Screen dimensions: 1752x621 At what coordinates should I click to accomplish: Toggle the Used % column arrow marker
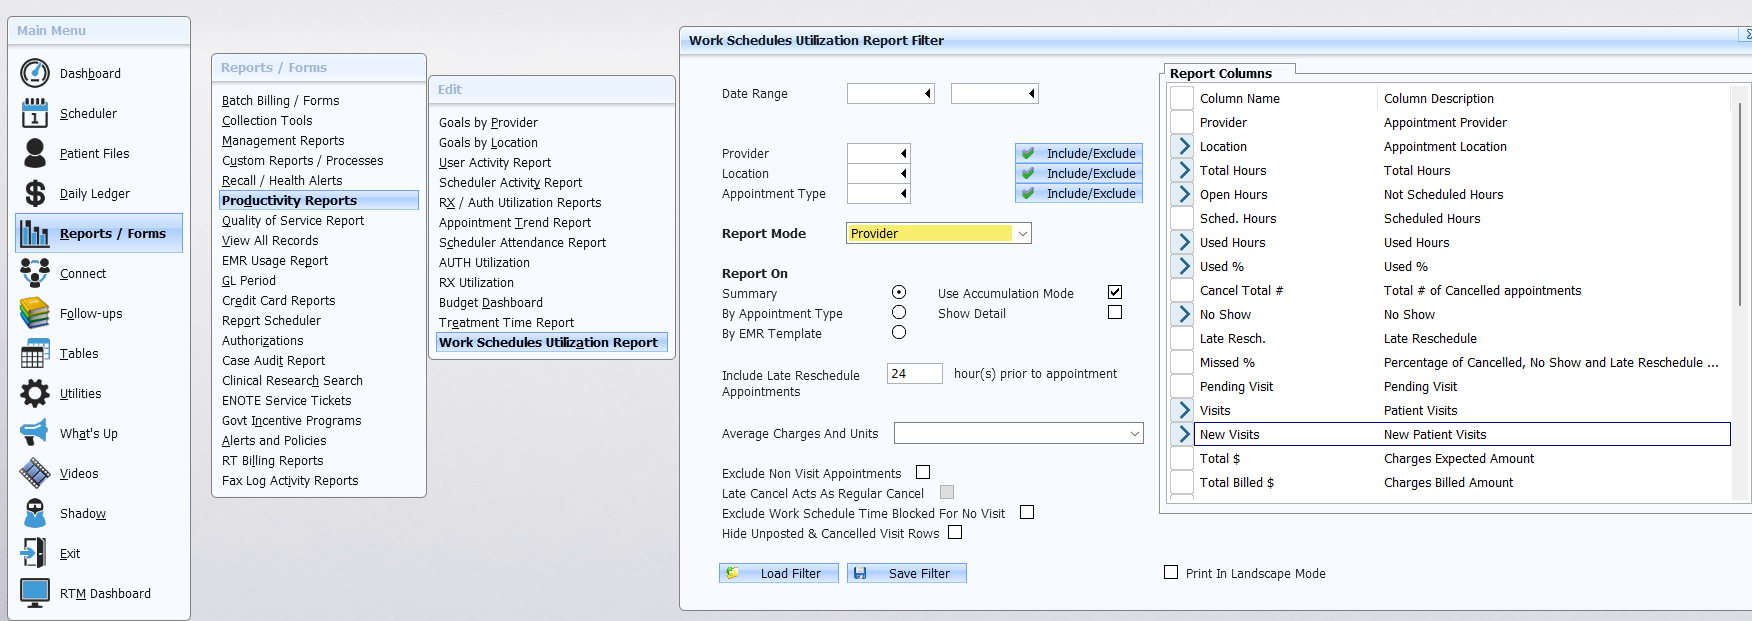tap(1183, 266)
